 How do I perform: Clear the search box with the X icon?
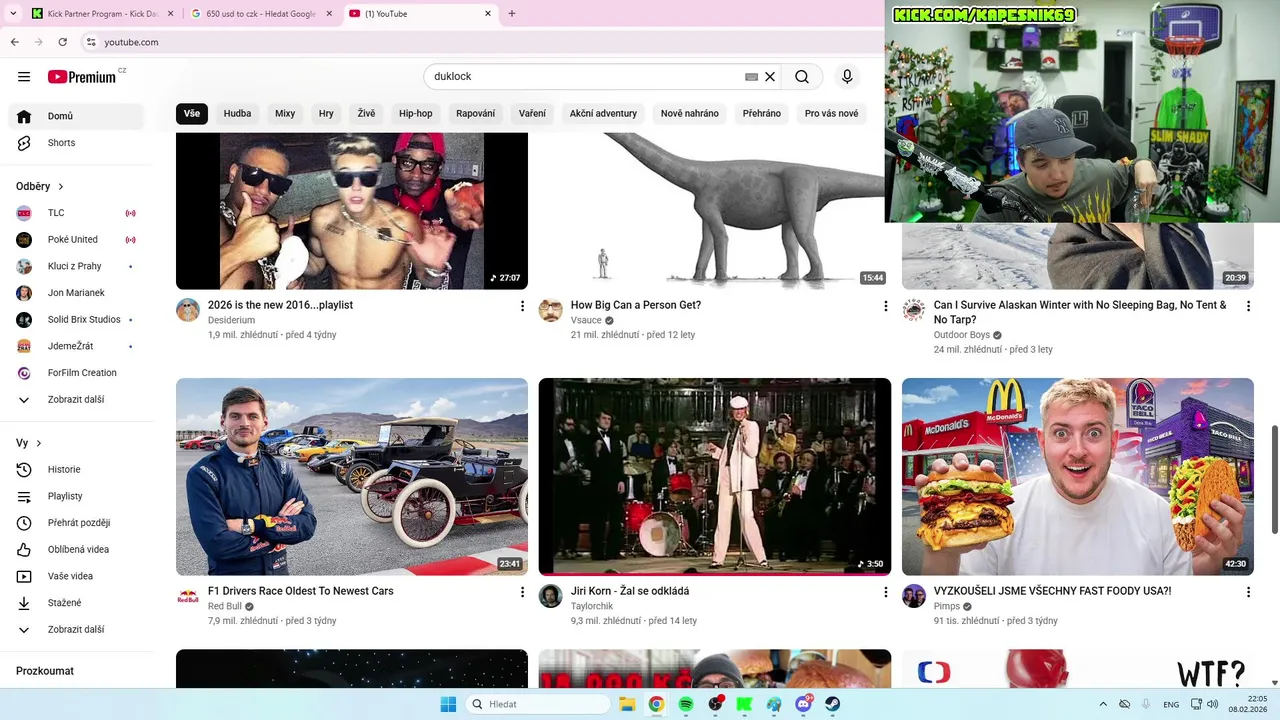click(770, 77)
